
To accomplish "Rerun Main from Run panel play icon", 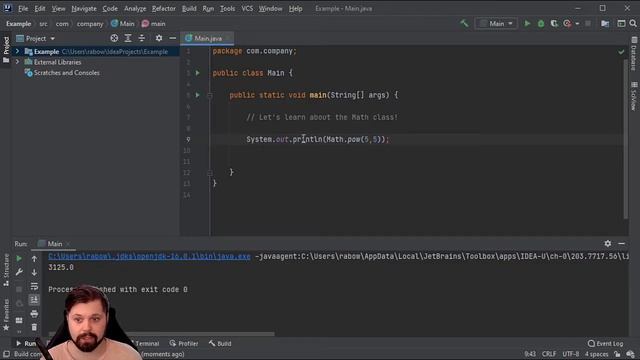I will pyautogui.click(x=19, y=258).
